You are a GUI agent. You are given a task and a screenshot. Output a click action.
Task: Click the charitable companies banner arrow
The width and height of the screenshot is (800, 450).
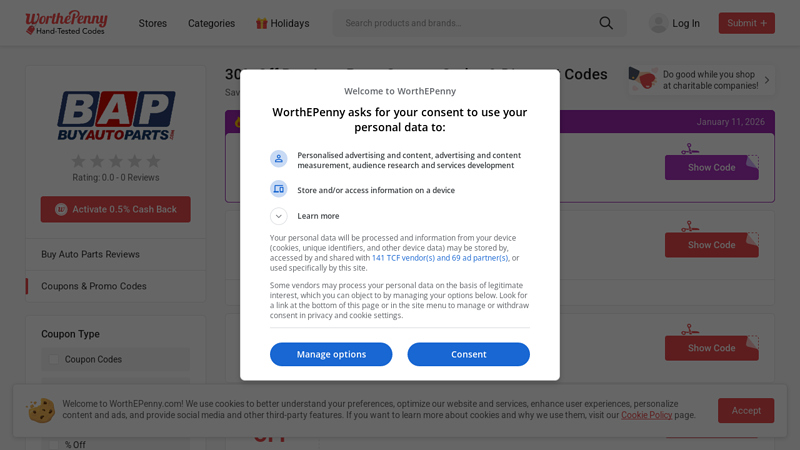coord(767,80)
